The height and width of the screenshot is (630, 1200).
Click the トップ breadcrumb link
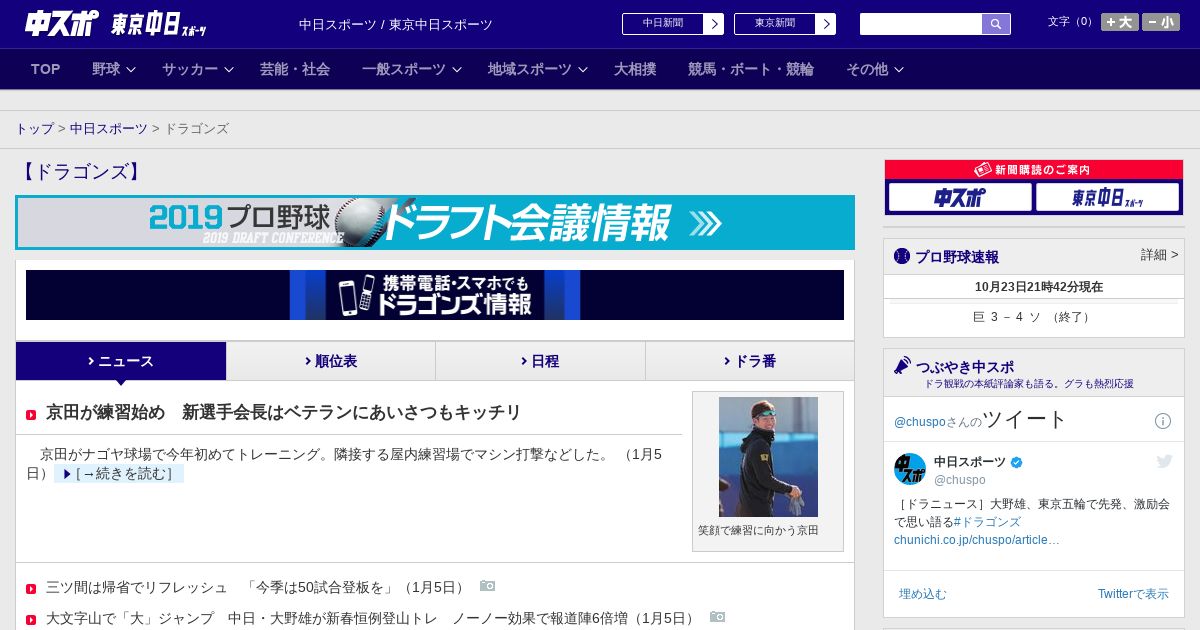(x=34, y=129)
